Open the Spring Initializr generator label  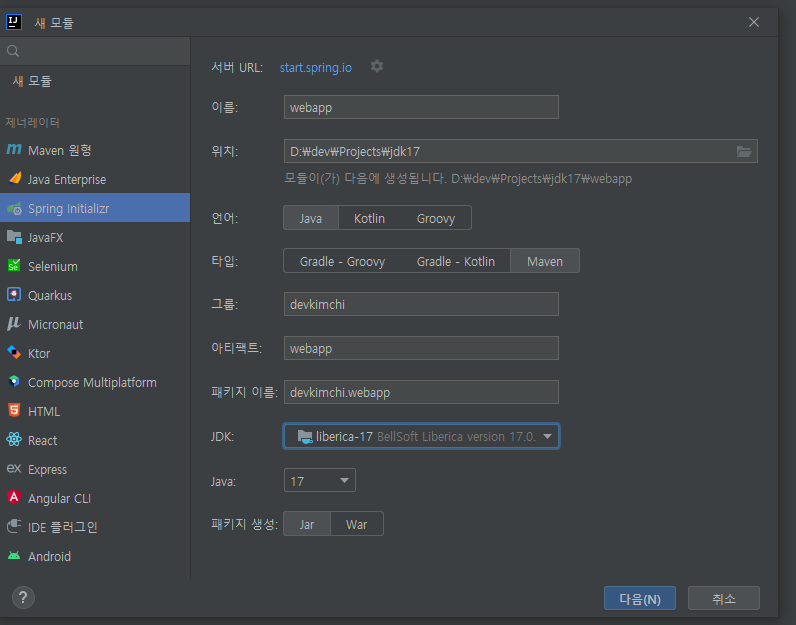tap(69, 209)
